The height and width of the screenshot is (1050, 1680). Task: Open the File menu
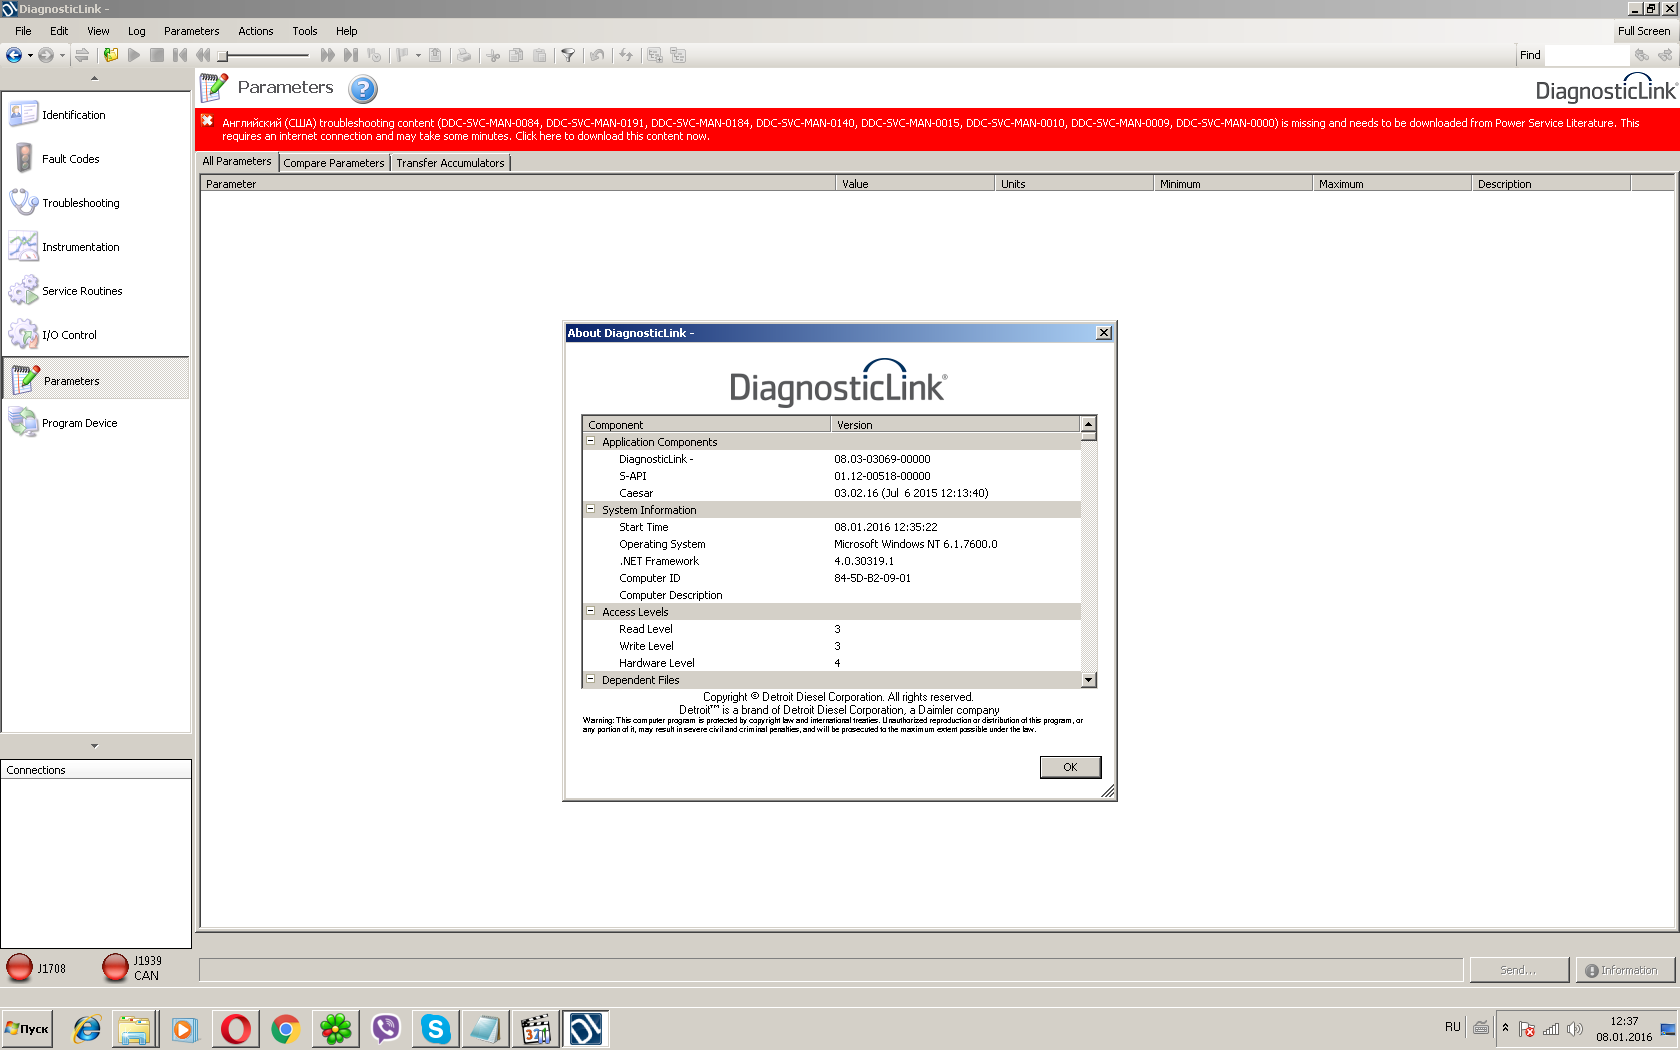coord(23,31)
